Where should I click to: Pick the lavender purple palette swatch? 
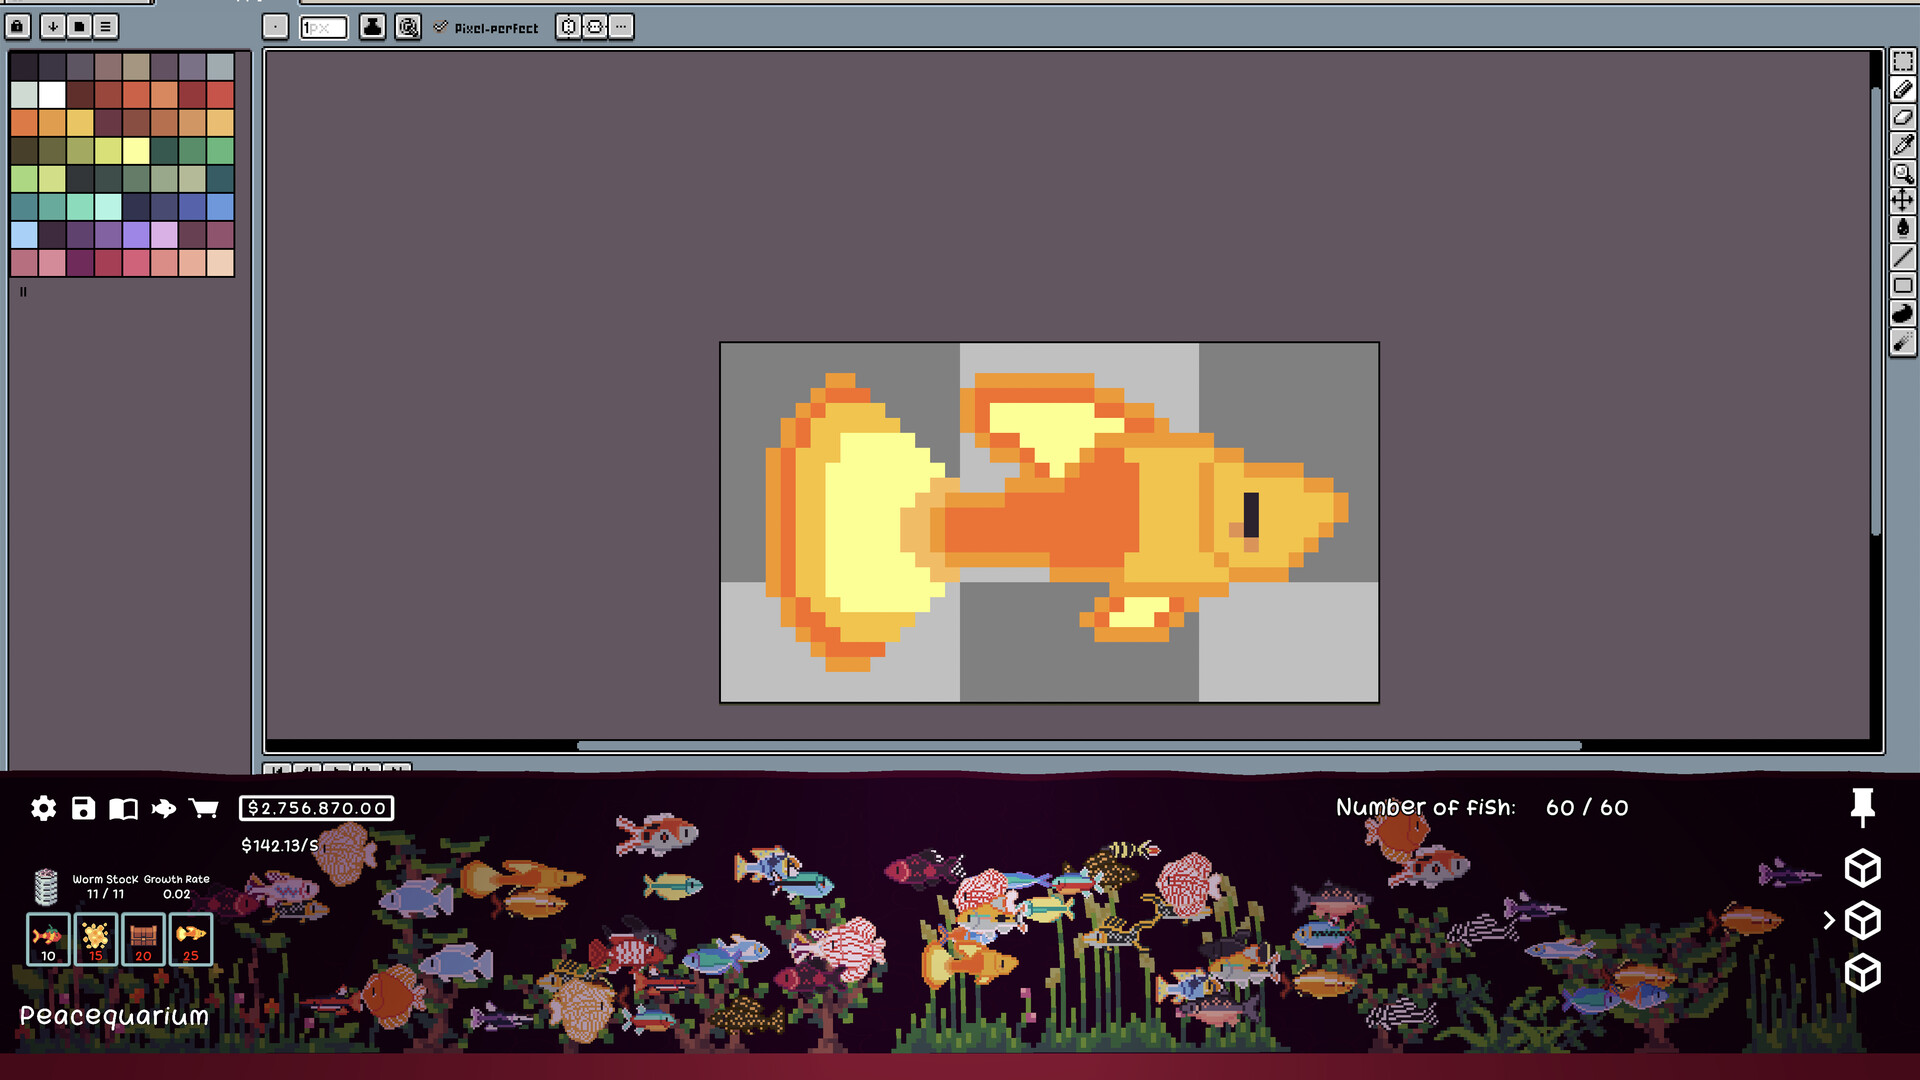point(136,234)
